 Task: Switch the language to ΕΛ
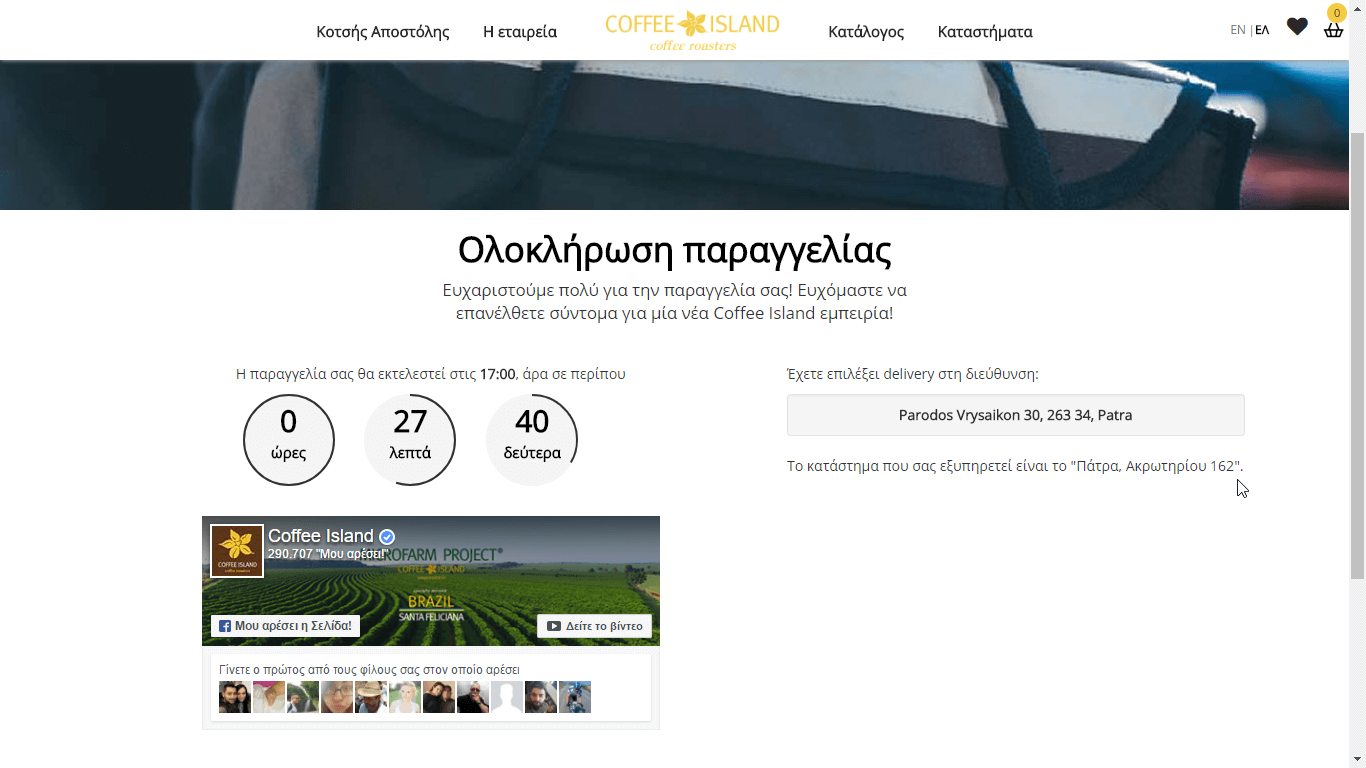(x=1262, y=30)
